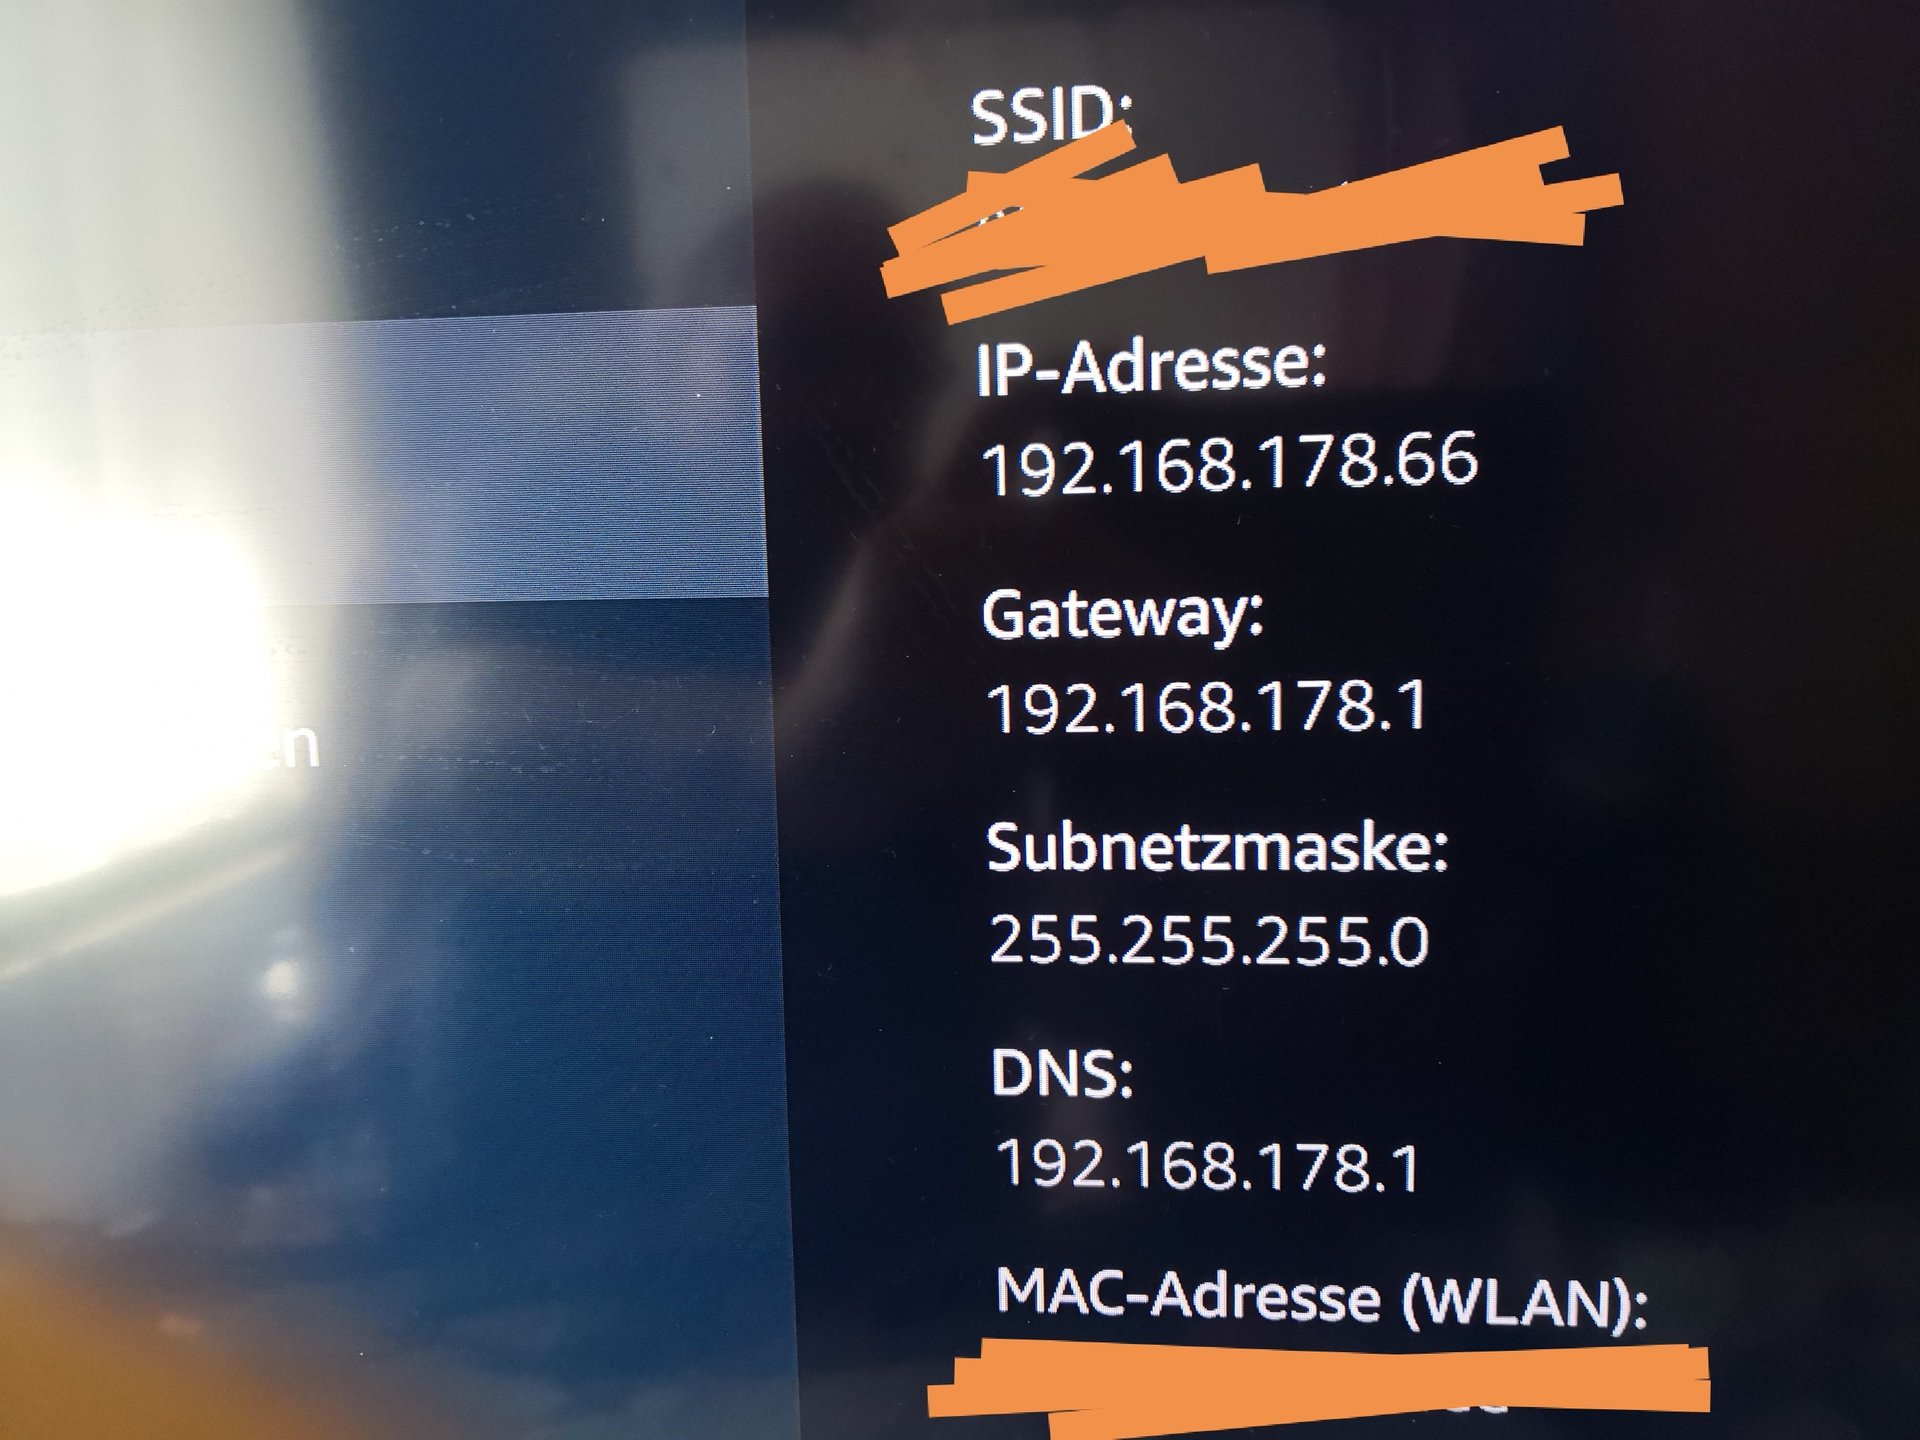Click the IP address value 192.168.178.66
Image resolution: width=1920 pixels, height=1440 pixels.
tap(1230, 463)
